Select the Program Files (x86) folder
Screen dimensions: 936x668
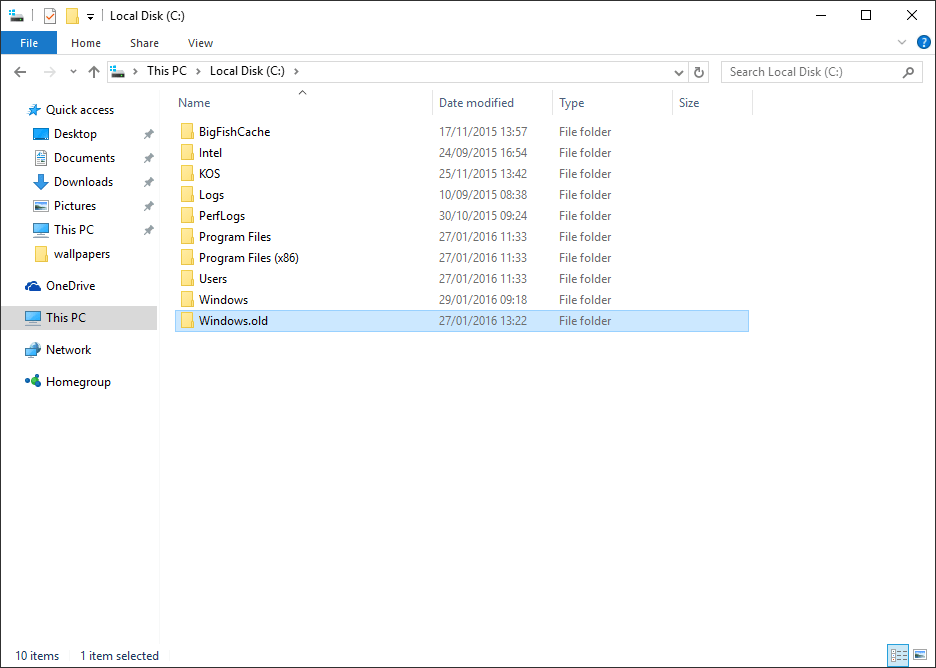248,258
